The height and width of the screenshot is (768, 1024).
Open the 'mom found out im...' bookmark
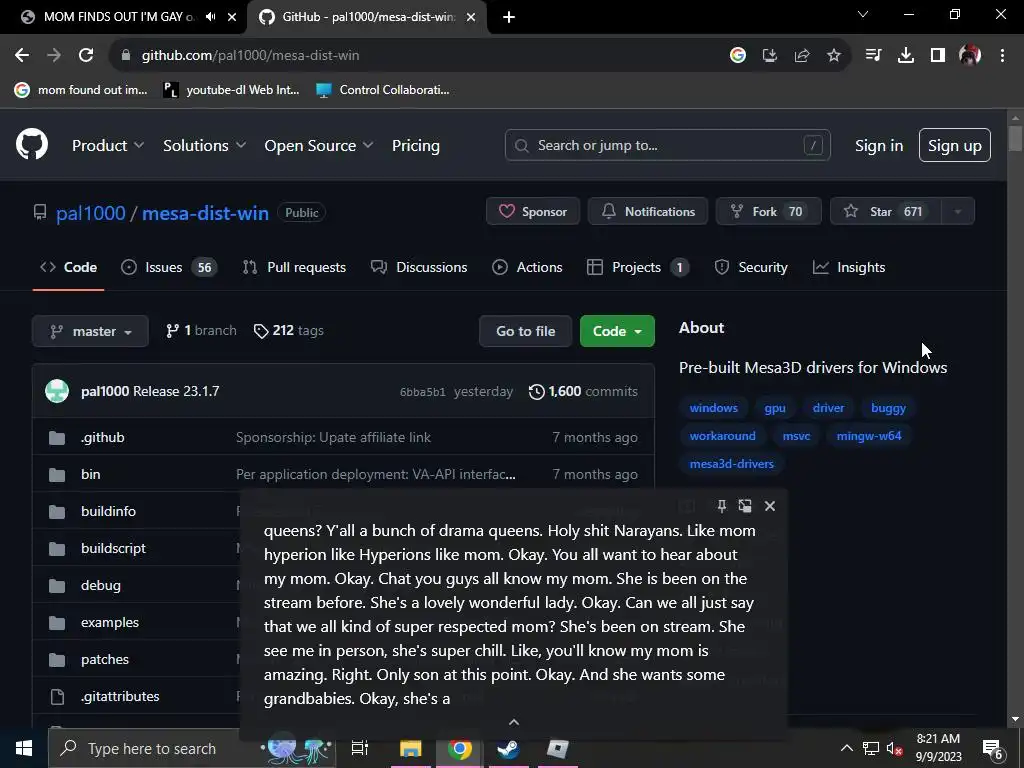pos(81,90)
